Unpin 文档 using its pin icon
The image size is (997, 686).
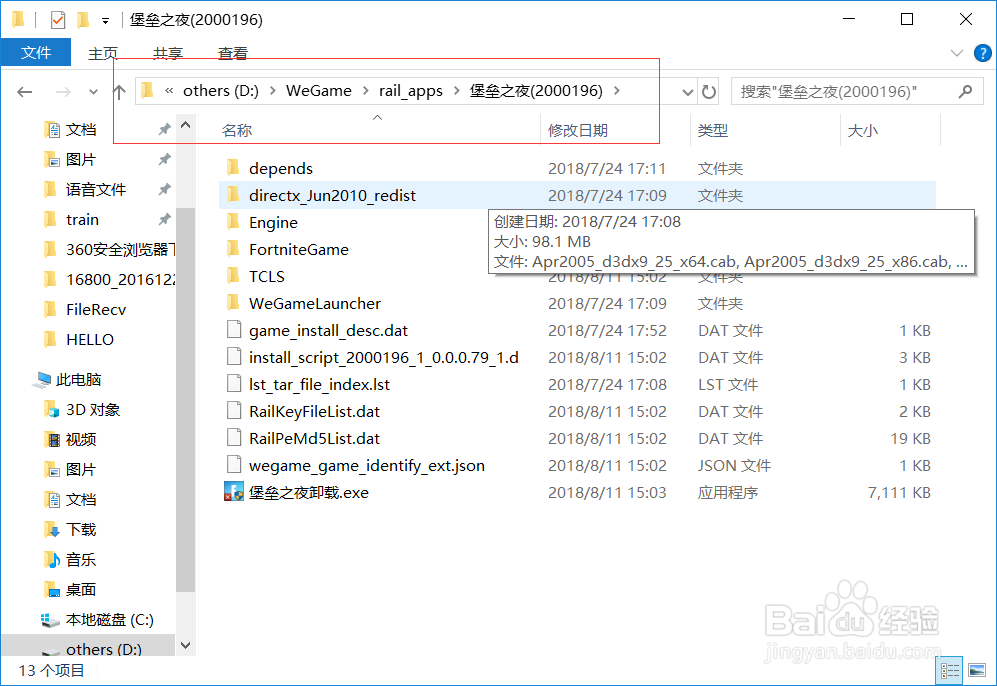coord(165,130)
